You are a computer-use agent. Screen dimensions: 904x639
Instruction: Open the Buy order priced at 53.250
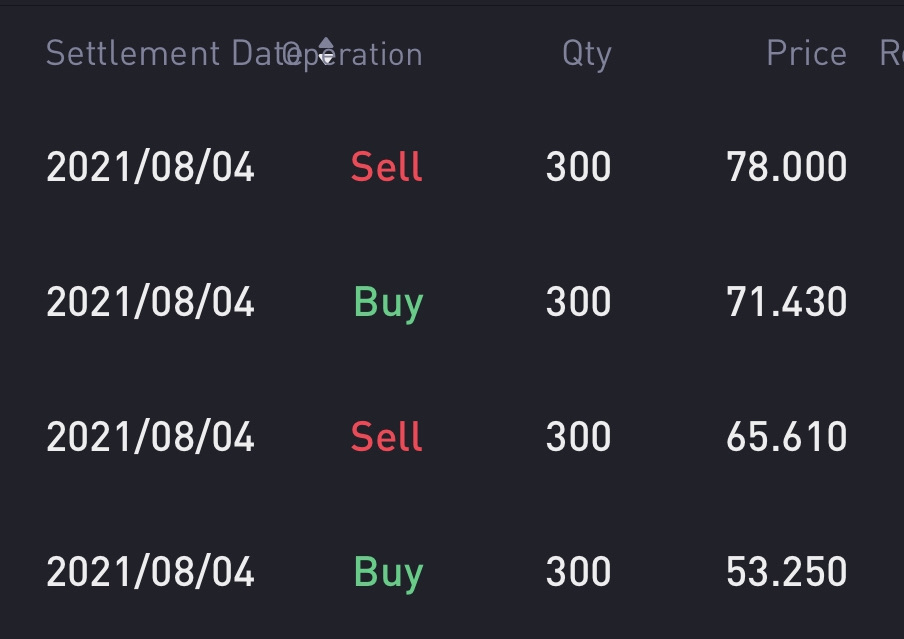[388, 572]
